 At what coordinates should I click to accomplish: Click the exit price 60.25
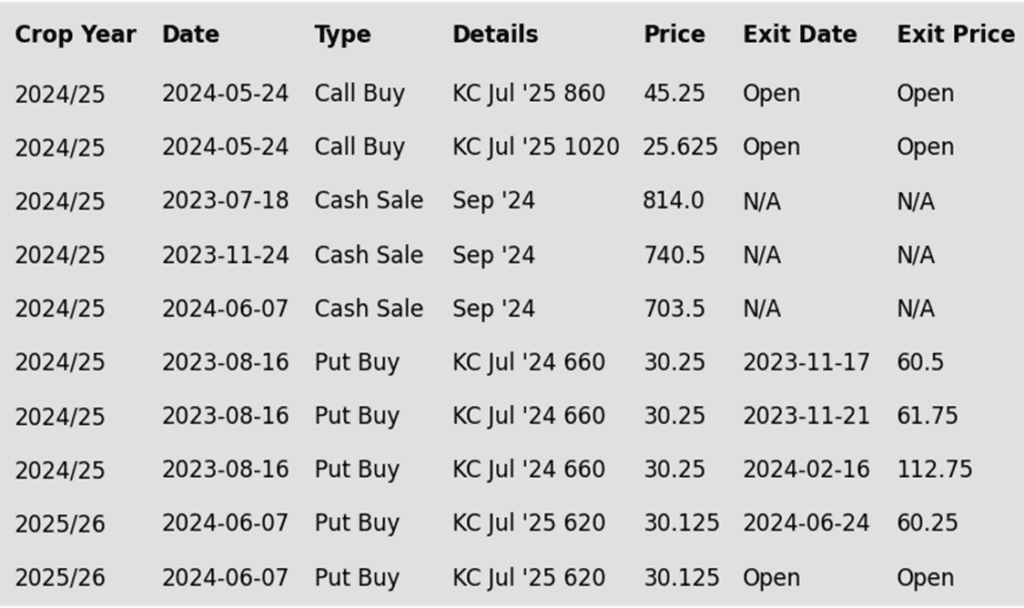(927, 522)
